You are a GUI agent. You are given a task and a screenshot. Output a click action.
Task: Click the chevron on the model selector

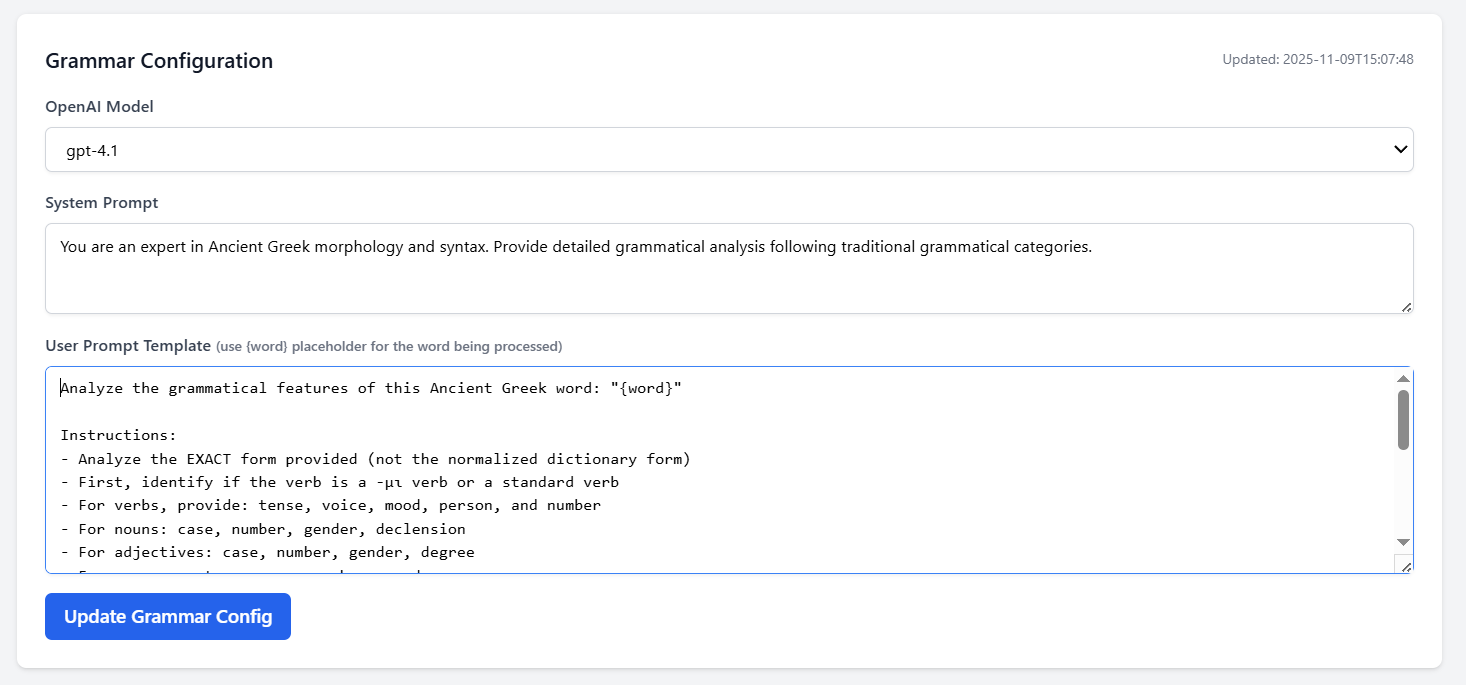(x=1399, y=149)
